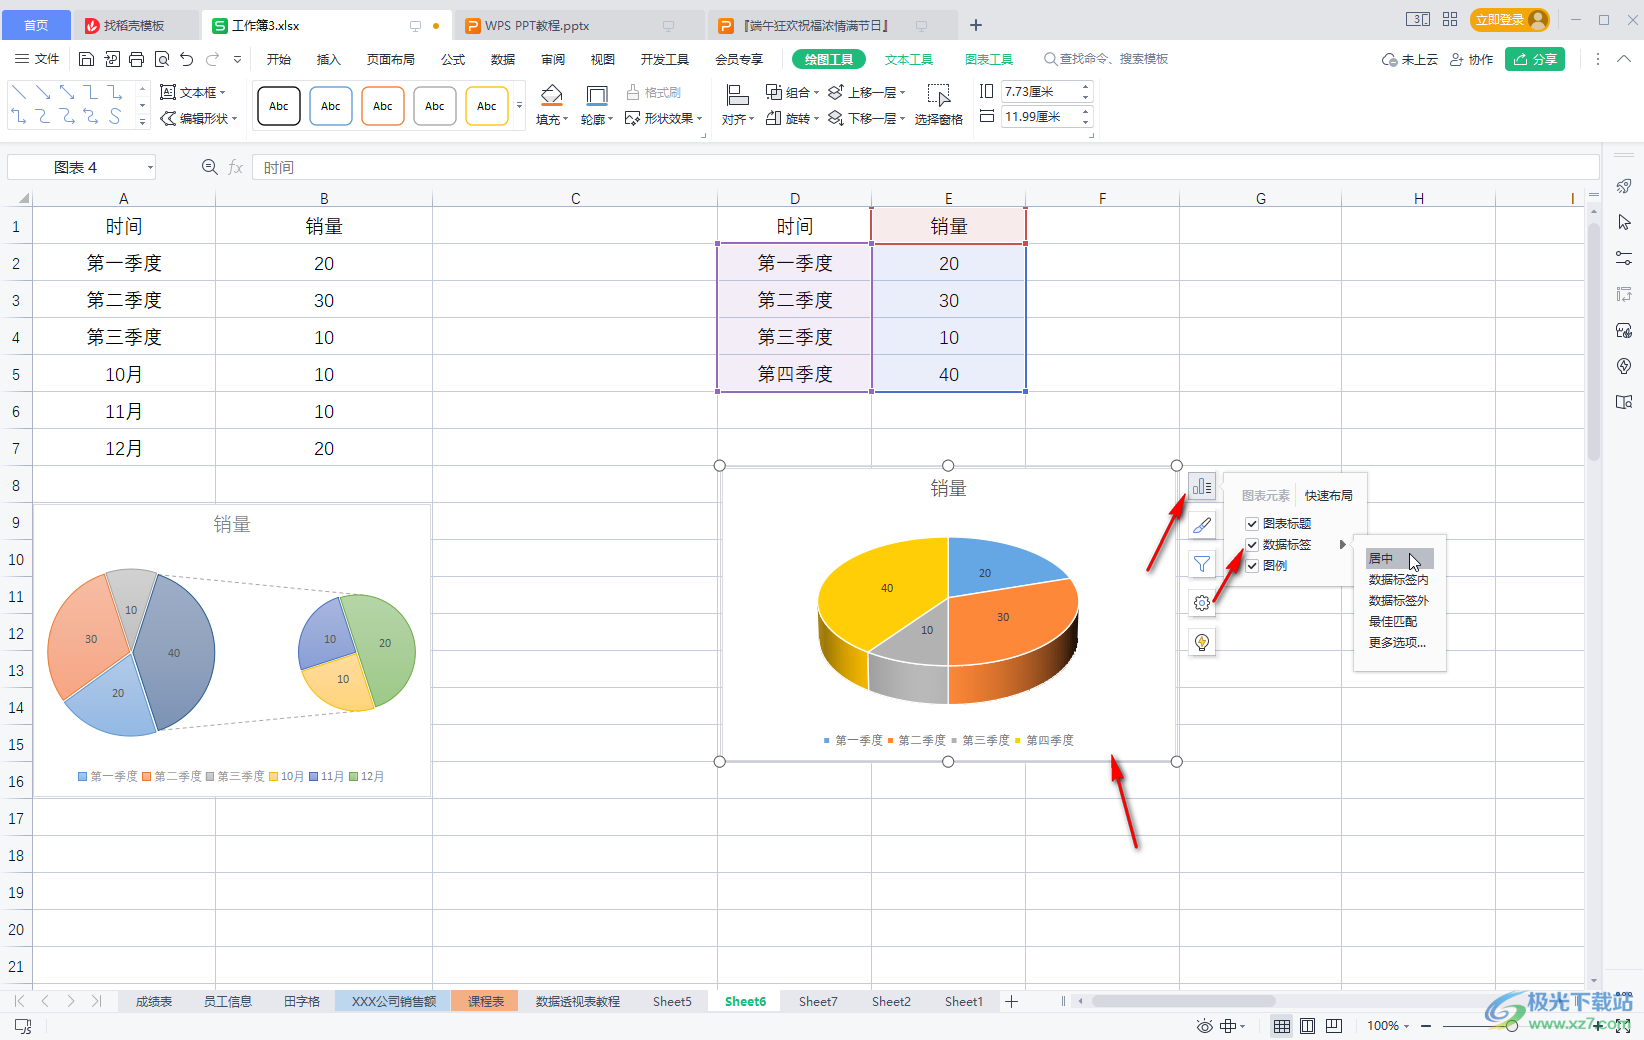Viewport: 1644px width, 1040px height.
Task: Switch to the 快速布局 quick layout tab
Action: pyautogui.click(x=1328, y=496)
